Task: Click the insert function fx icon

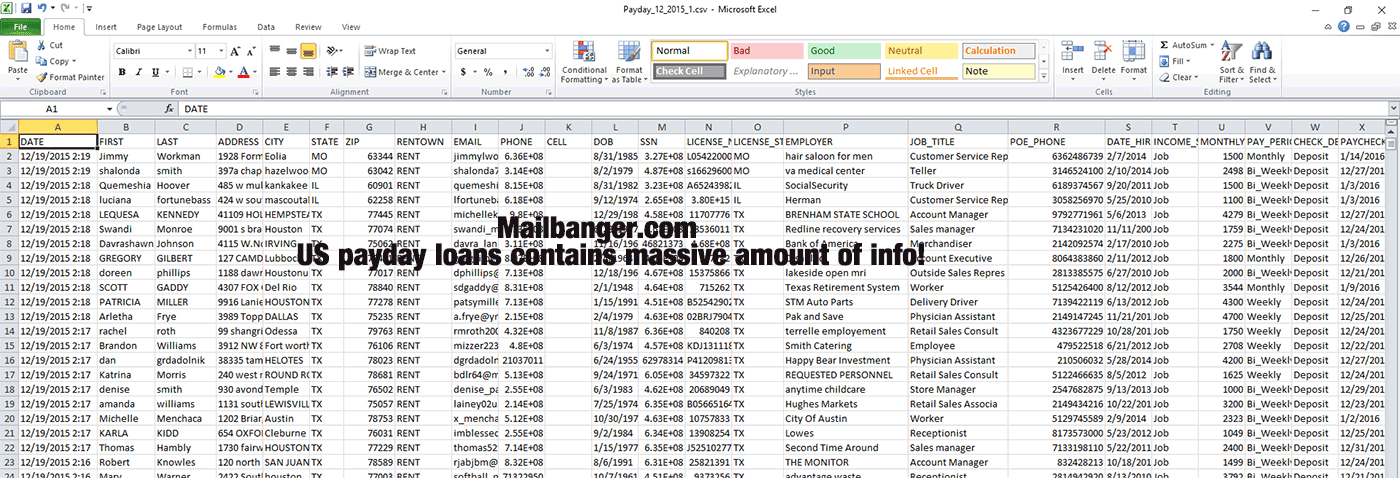Action: click(168, 108)
